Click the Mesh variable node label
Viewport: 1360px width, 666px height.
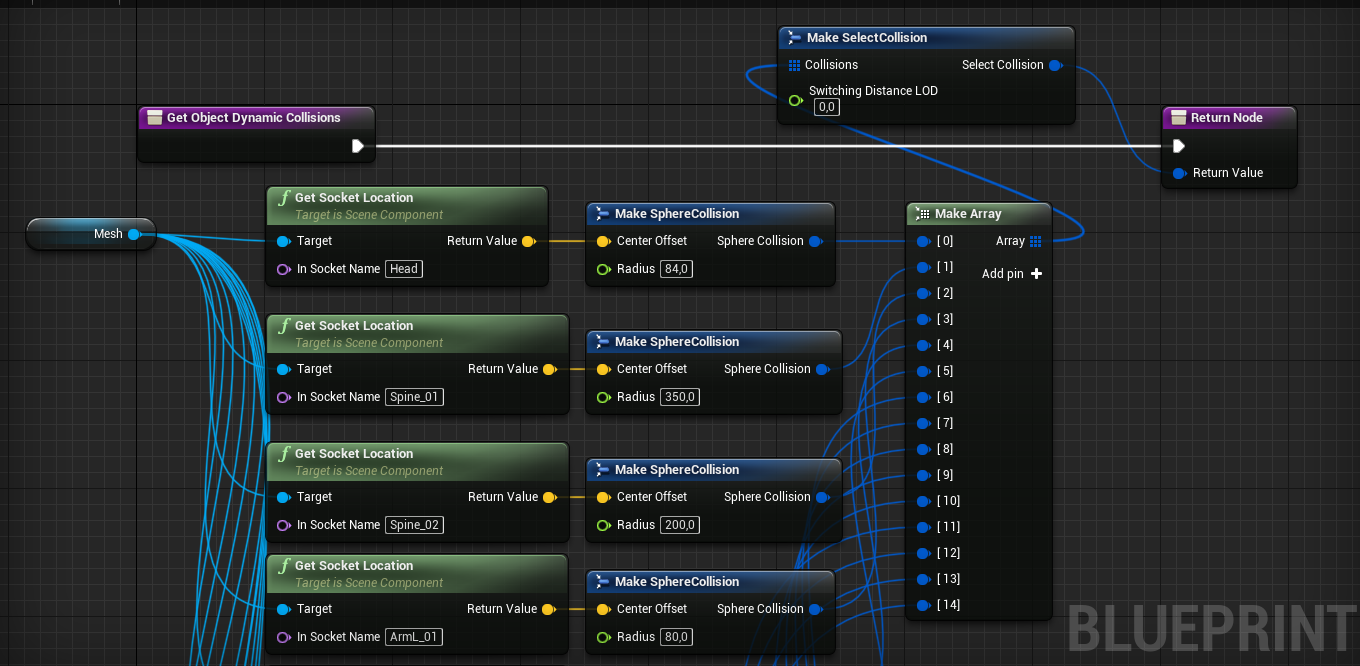click(x=108, y=234)
